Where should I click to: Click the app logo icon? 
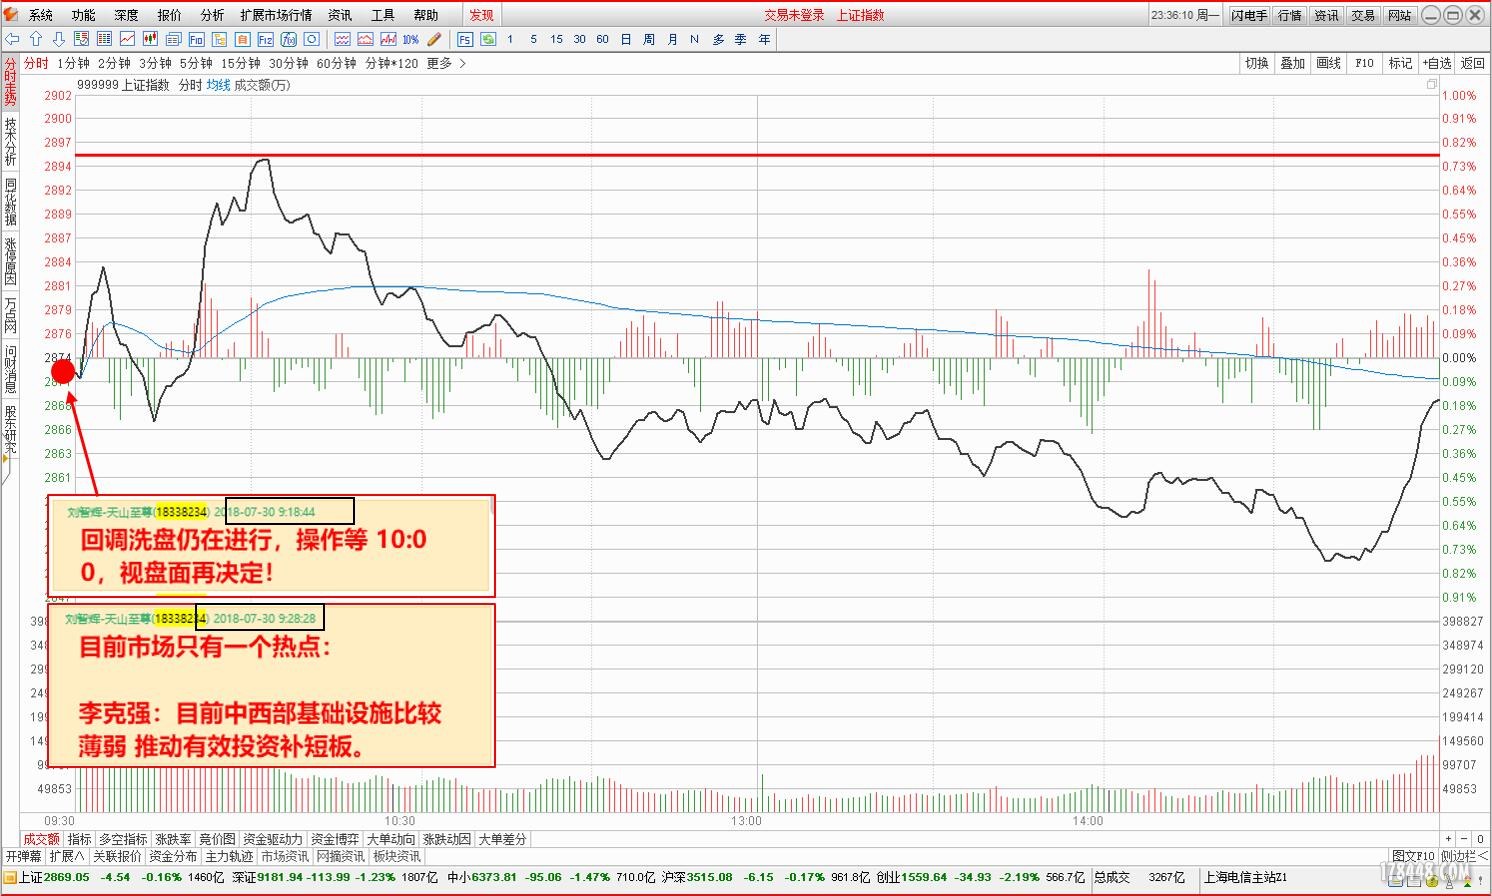(x=11, y=14)
